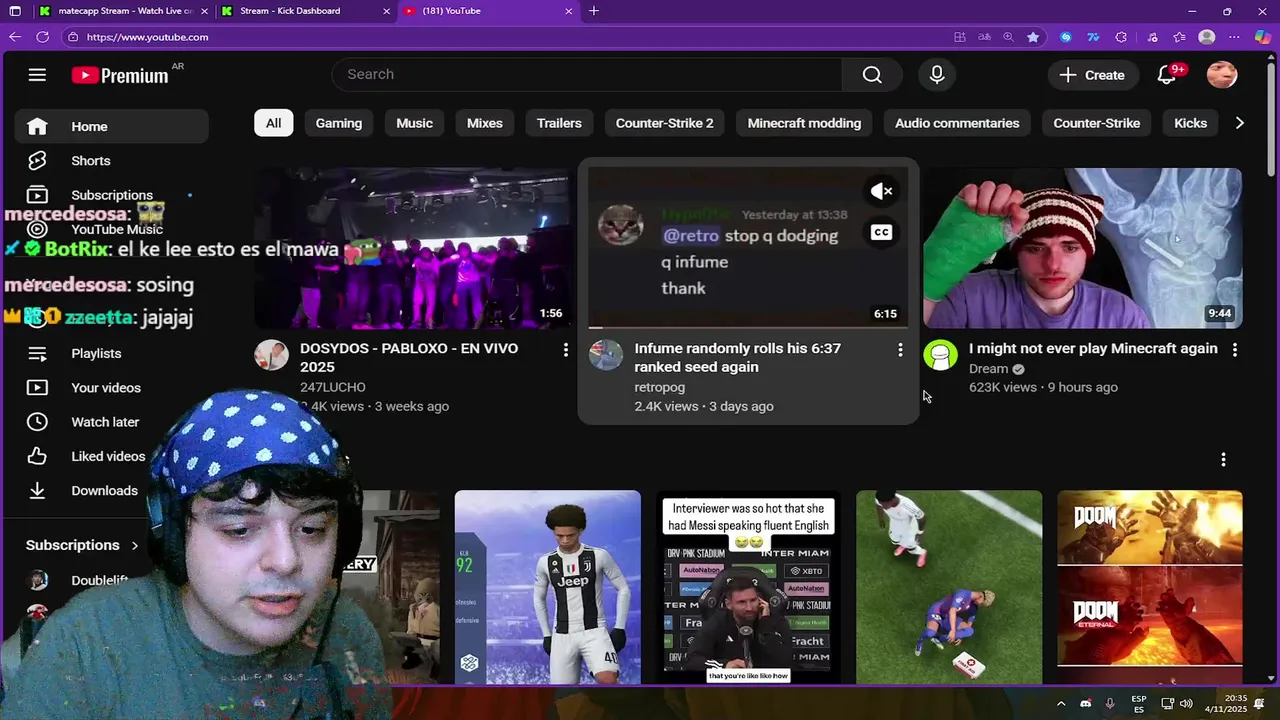The width and height of the screenshot is (1280, 720).
Task: Click the browser address bar URL
Action: (148, 37)
